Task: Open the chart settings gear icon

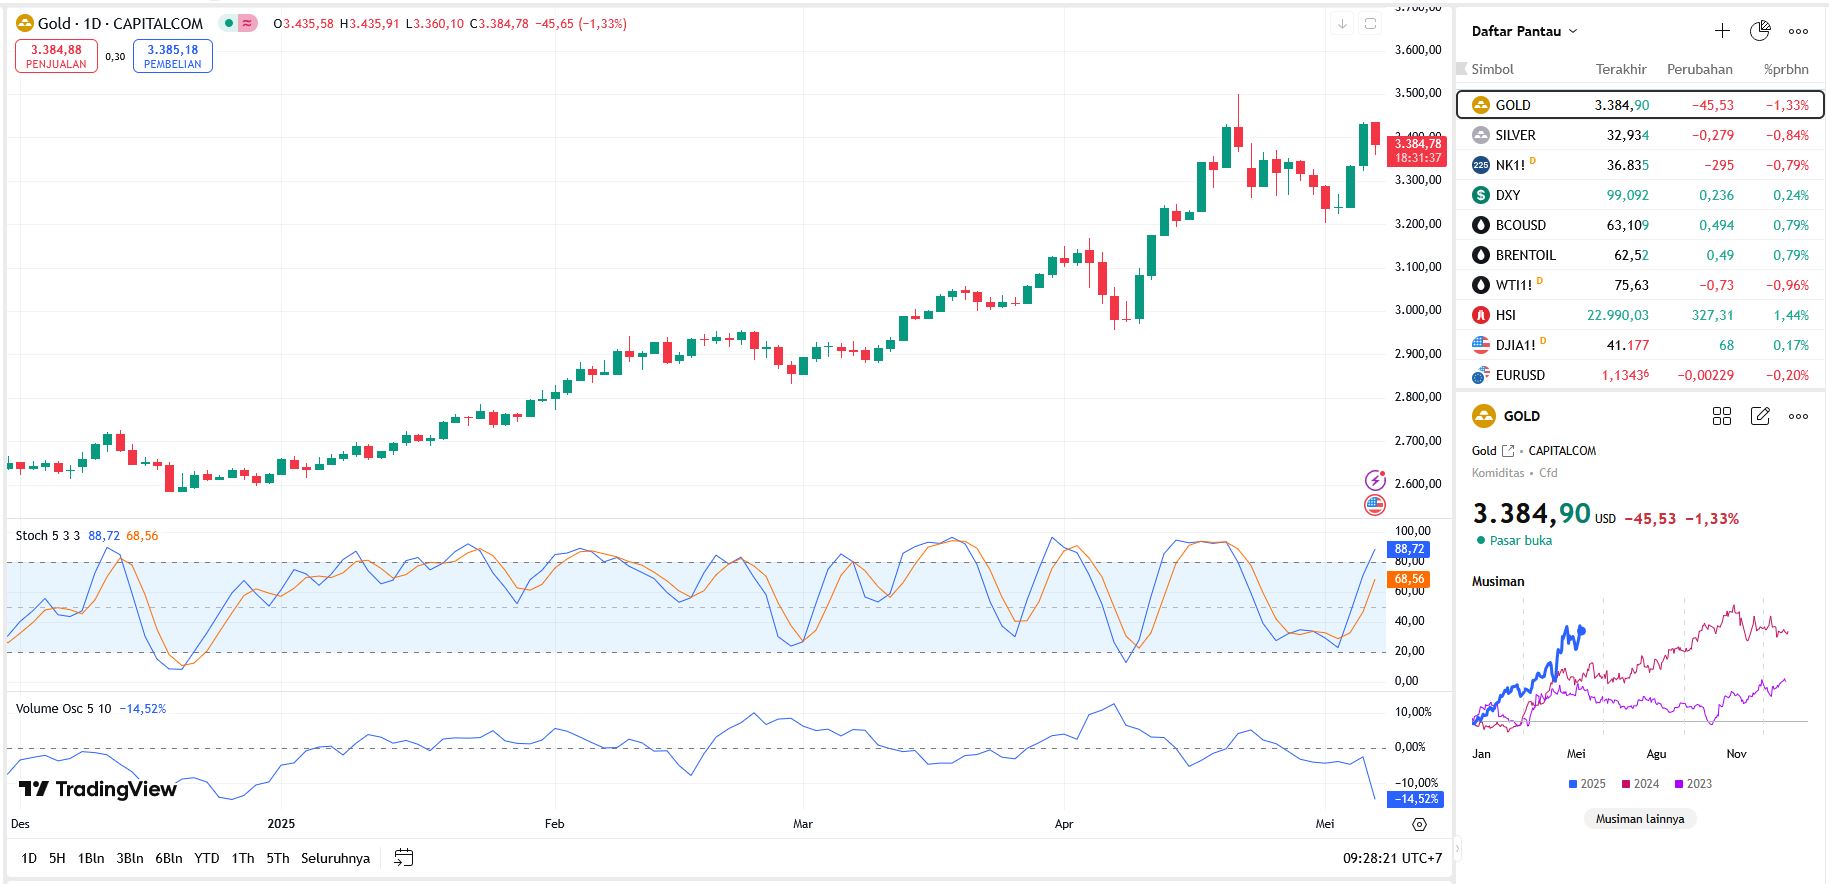Action: tap(1419, 825)
